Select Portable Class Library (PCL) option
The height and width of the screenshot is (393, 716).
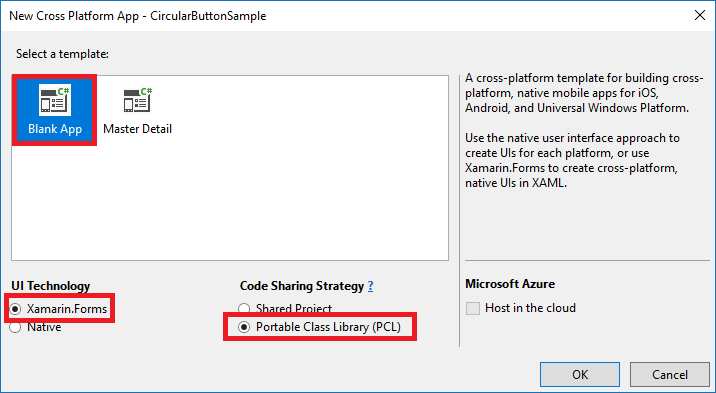click(x=244, y=327)
